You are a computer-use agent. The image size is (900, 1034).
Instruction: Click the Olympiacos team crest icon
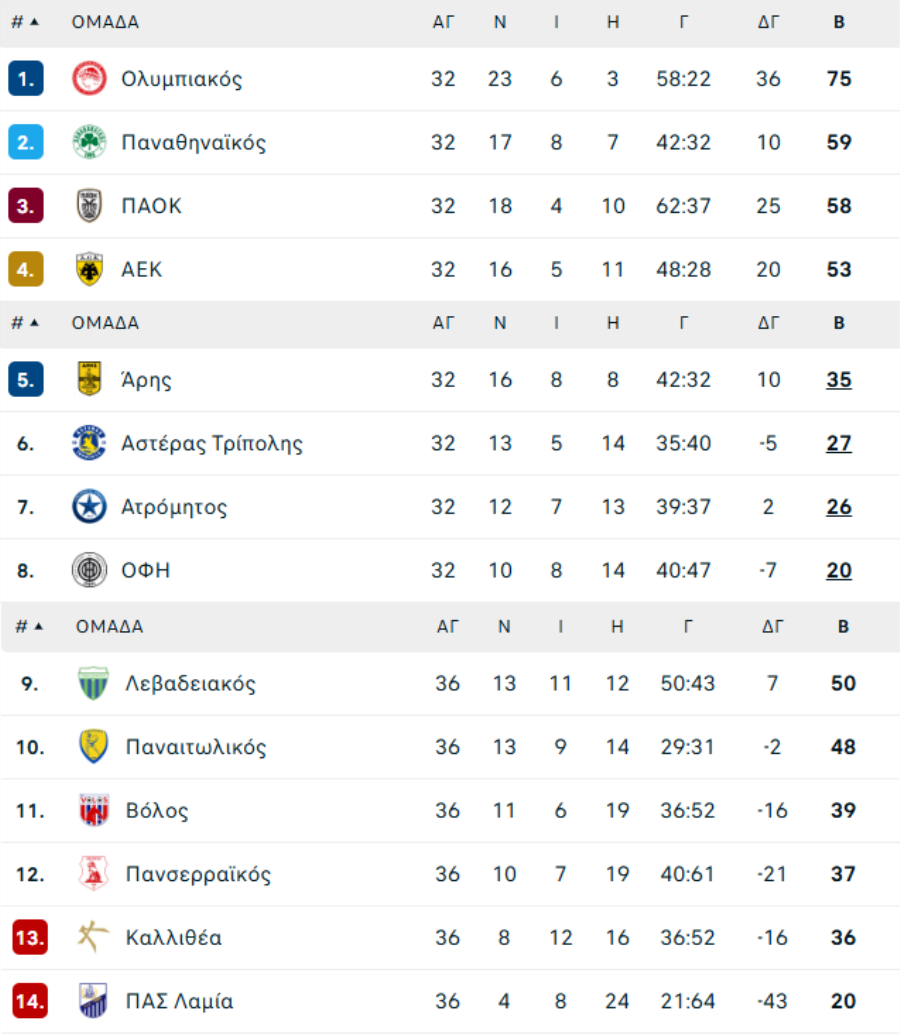tap(89, 78)
